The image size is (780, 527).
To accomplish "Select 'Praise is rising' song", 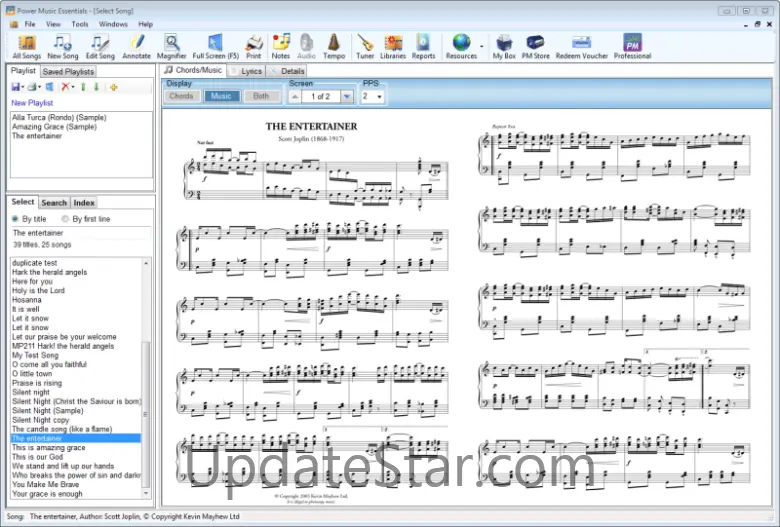I will click(37, 383).
